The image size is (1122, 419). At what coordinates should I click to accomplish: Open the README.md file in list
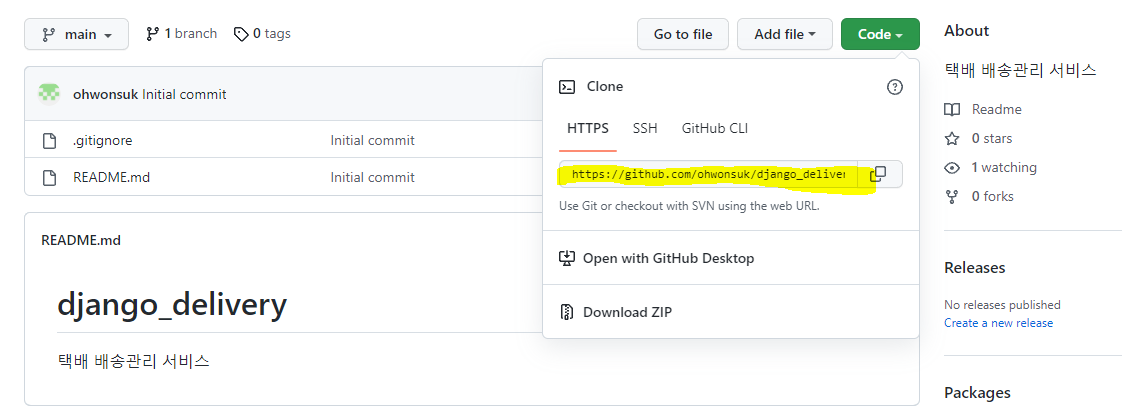pos(111,177)
